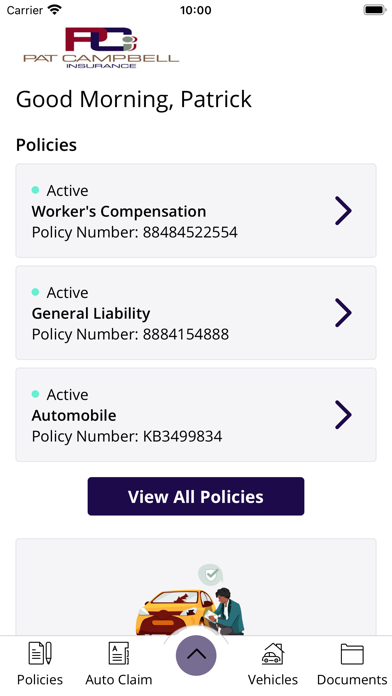Tap the Wi-Fi status icon
The image size is (392, 696).
55,10
